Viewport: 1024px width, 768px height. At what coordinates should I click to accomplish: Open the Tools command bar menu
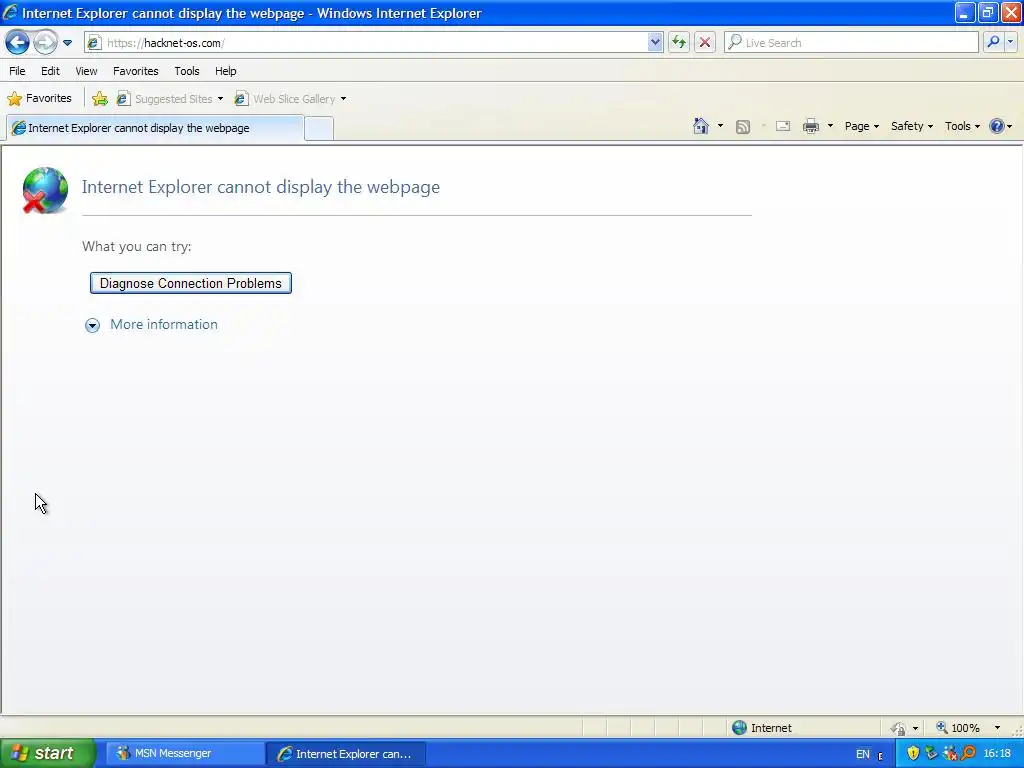click(x=962, y=126)
